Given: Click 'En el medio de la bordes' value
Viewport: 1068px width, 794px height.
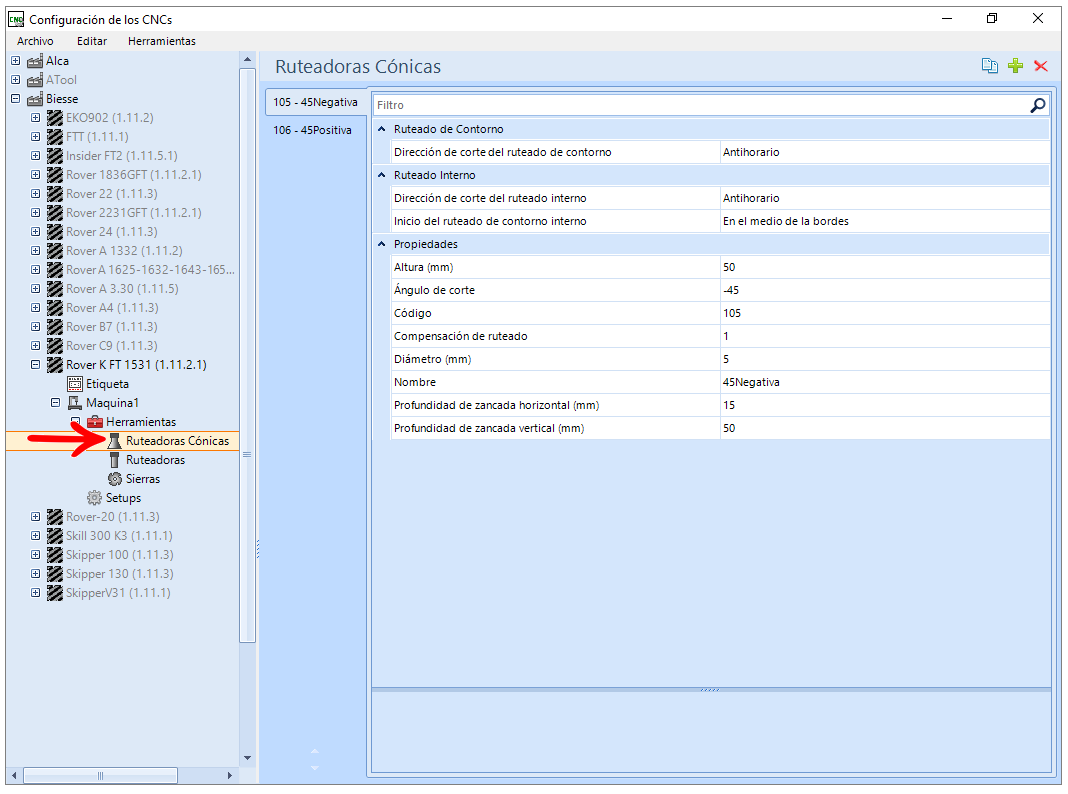Looking at the screenshot, I should point(885,221).
